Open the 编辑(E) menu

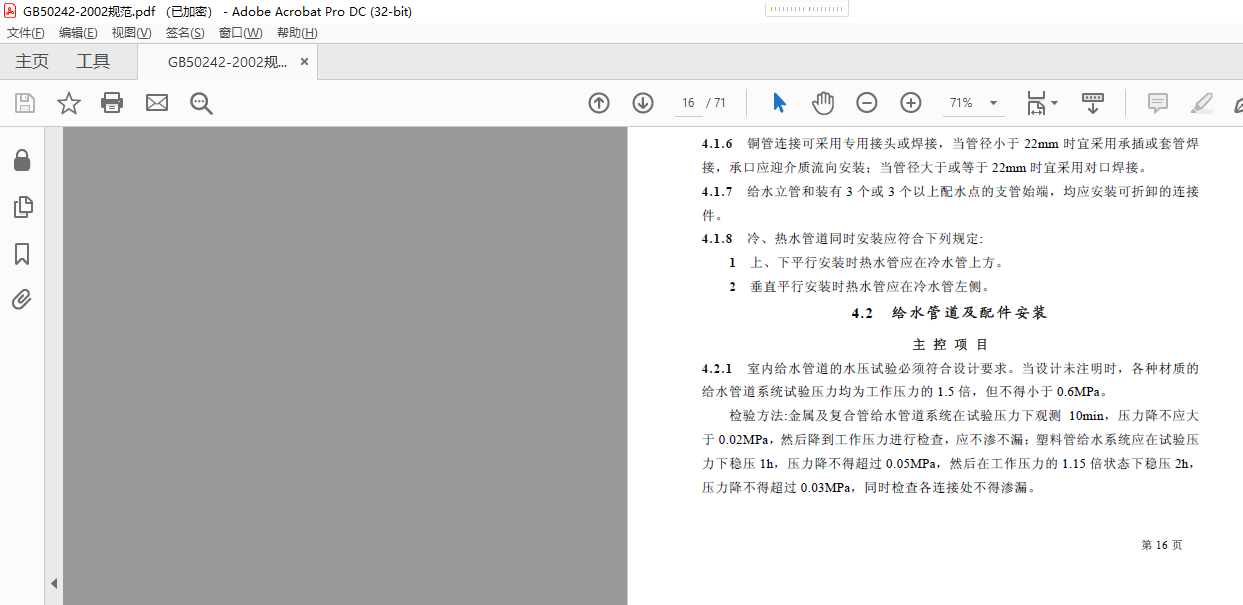tap(78, 33)
